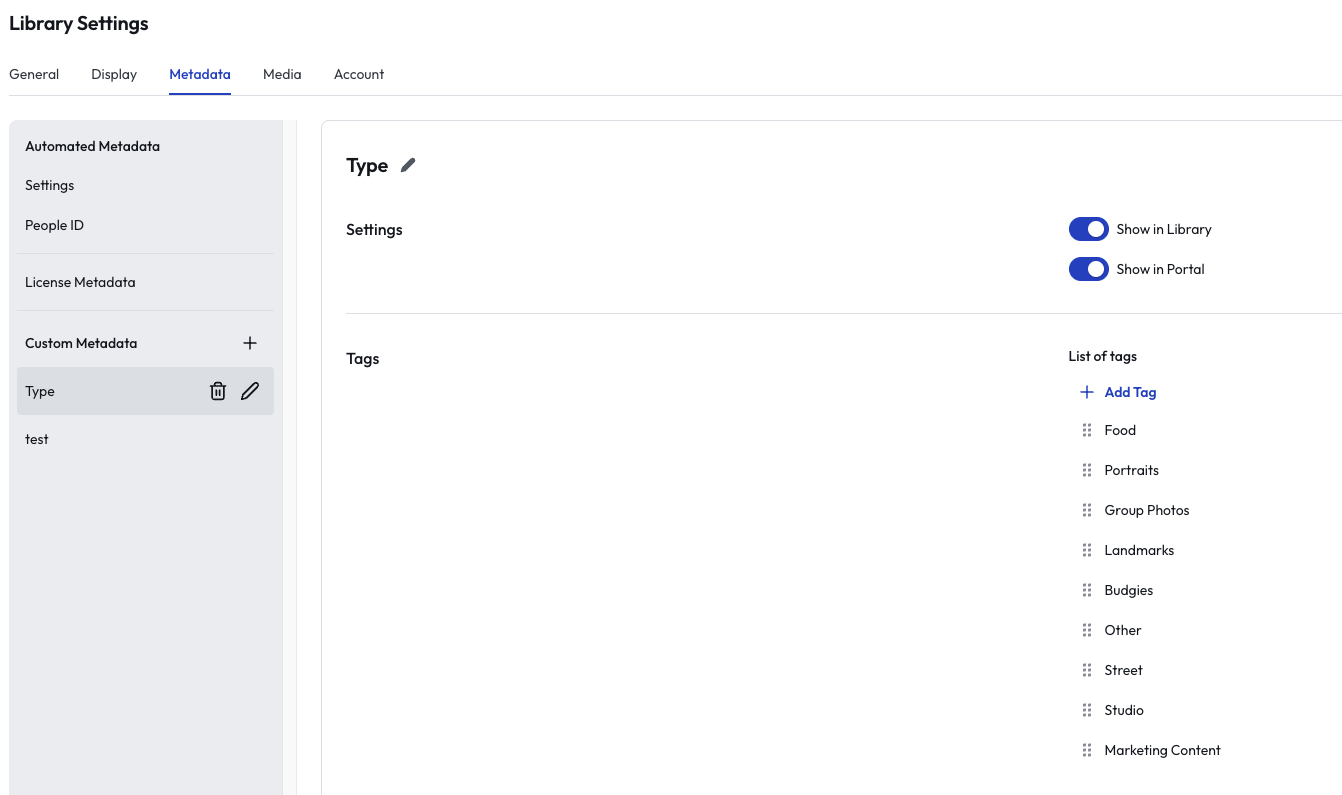Click the Food tag name
Viewport: 1342px width, 795px height.
(x=1120, y=430)
